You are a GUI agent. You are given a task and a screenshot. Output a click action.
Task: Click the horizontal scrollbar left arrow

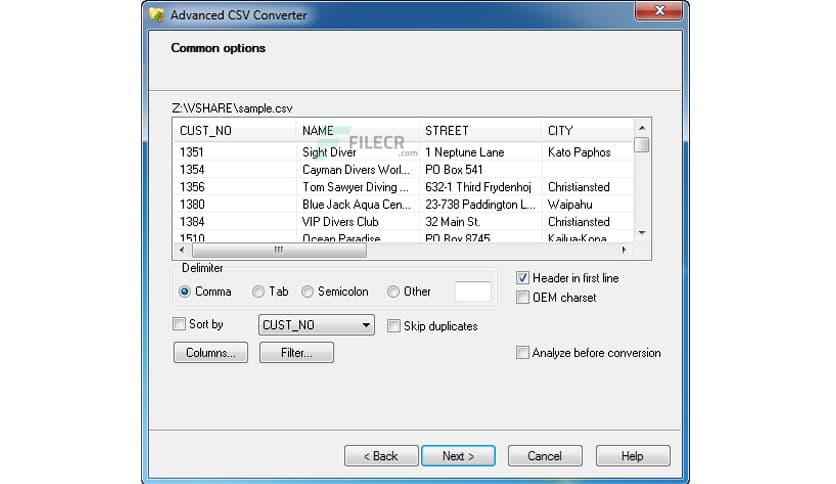(x=182, y=250)
